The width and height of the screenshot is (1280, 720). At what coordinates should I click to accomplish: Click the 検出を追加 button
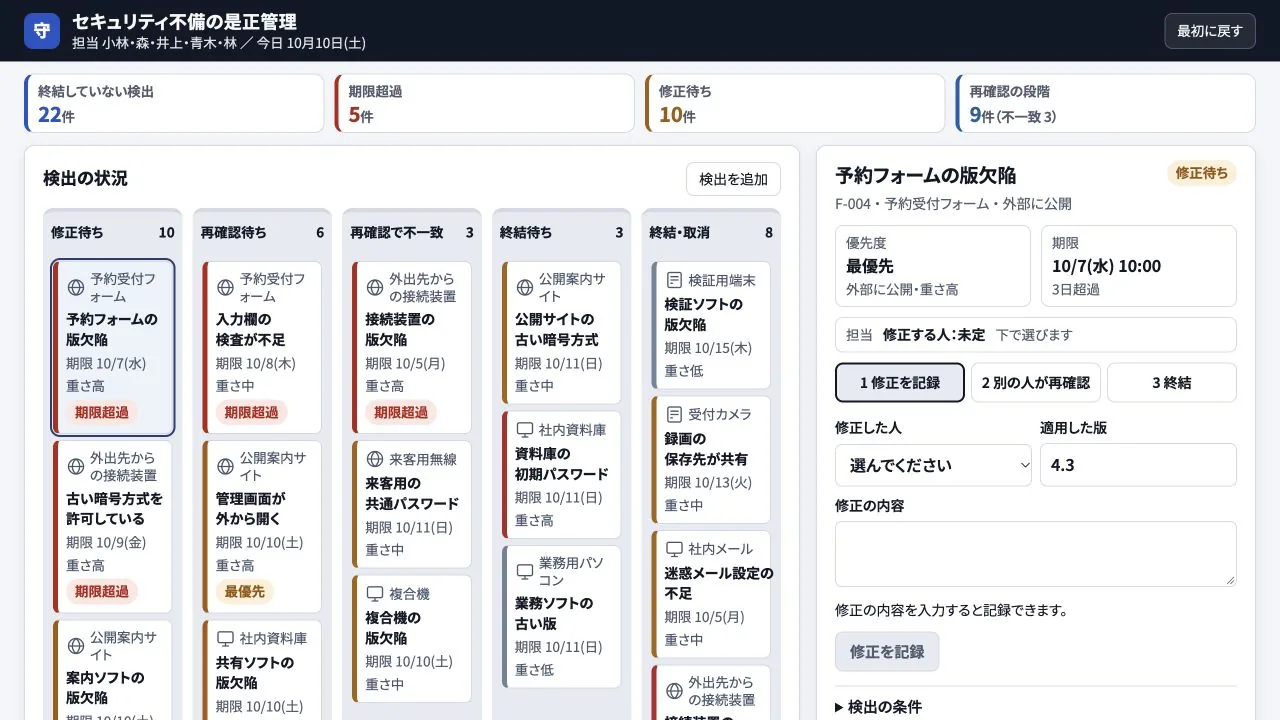(733, 179)
